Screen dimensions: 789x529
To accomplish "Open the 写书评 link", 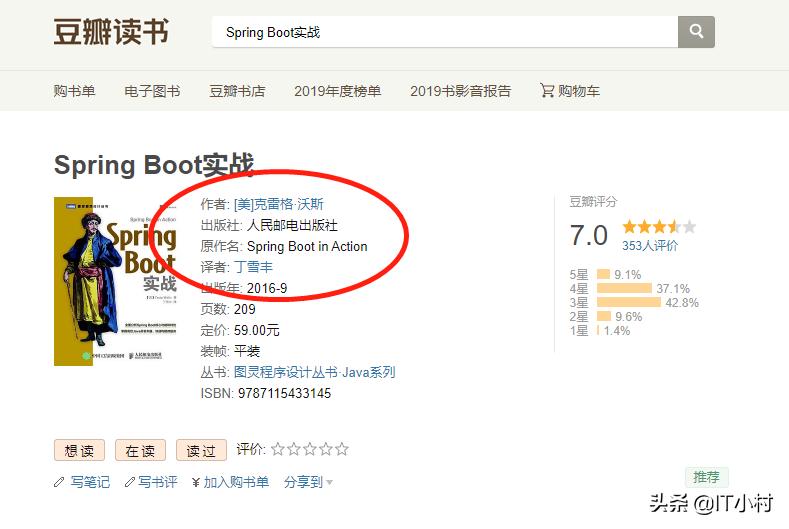I will point(157,482).
